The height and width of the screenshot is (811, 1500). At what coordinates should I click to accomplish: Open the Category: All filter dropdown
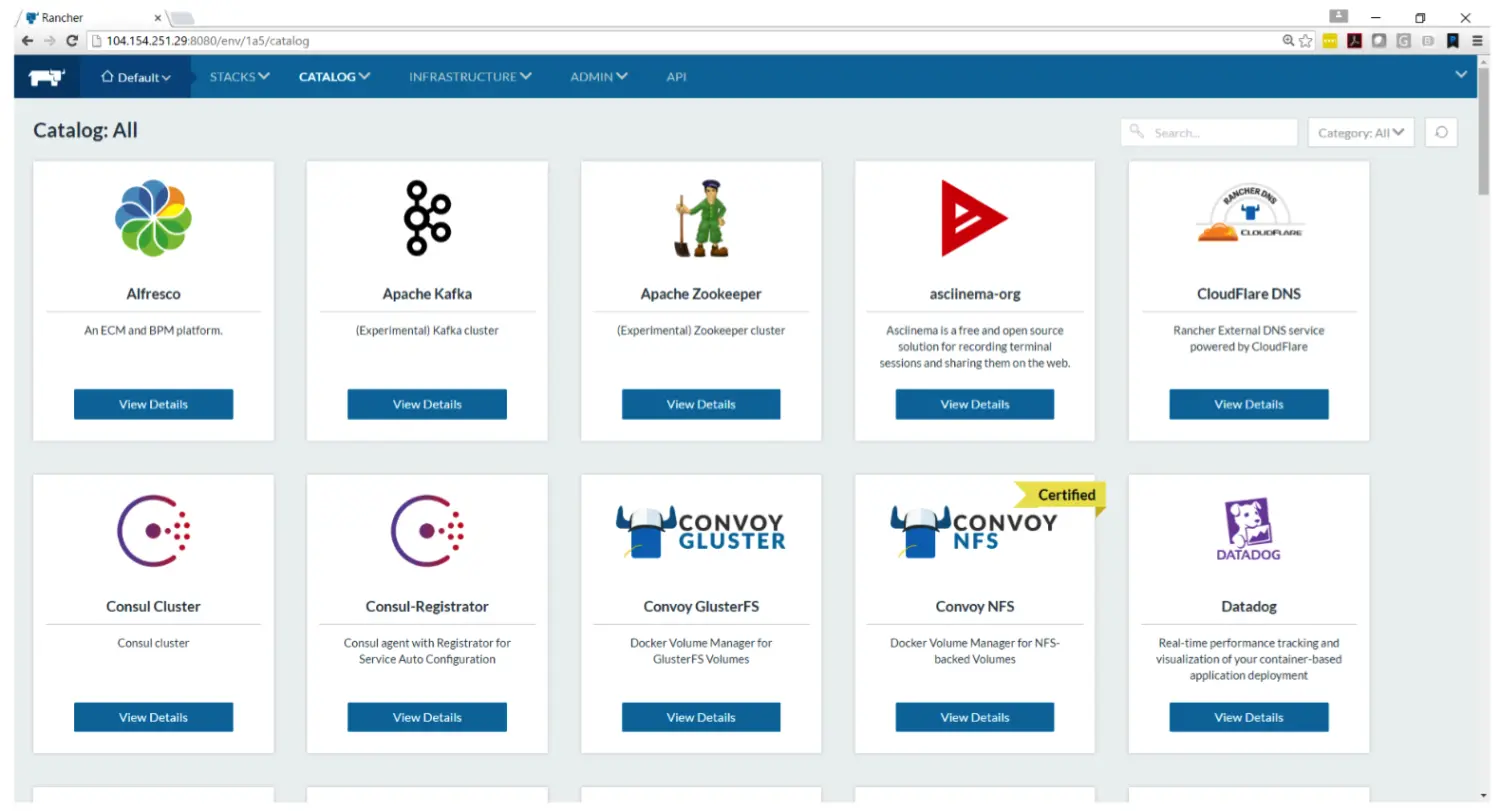(1361, 132)
